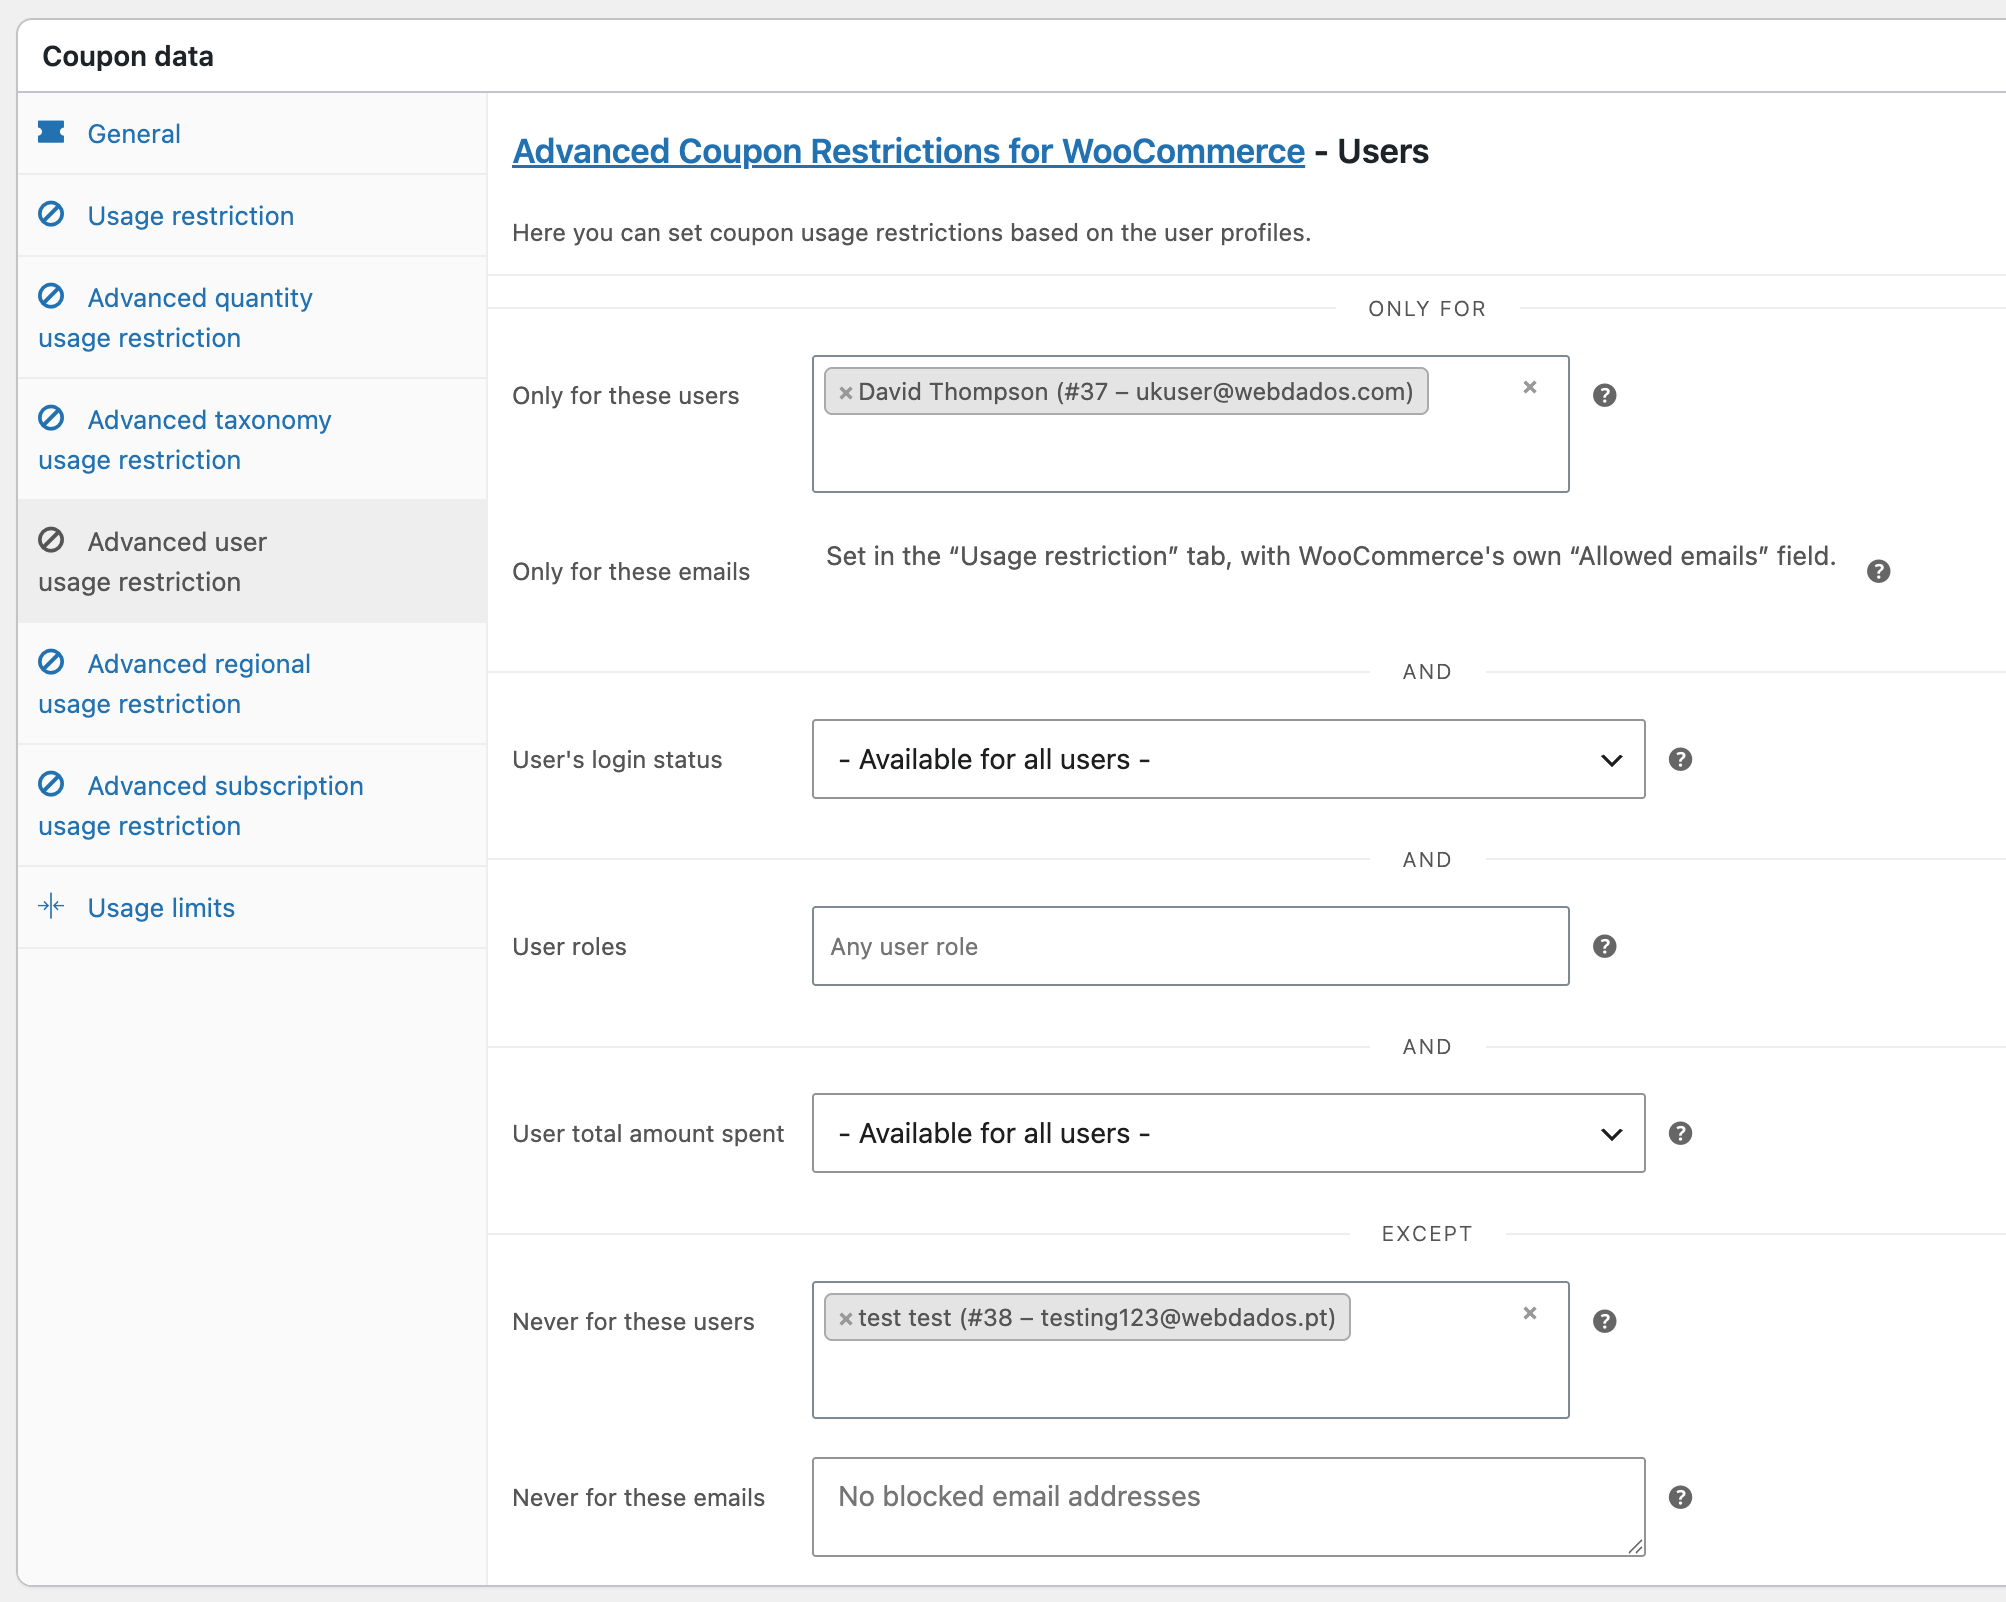2006x1602 pixels.
Task: Click the Advanced quantity ban icon
Action: pos(51,296)
